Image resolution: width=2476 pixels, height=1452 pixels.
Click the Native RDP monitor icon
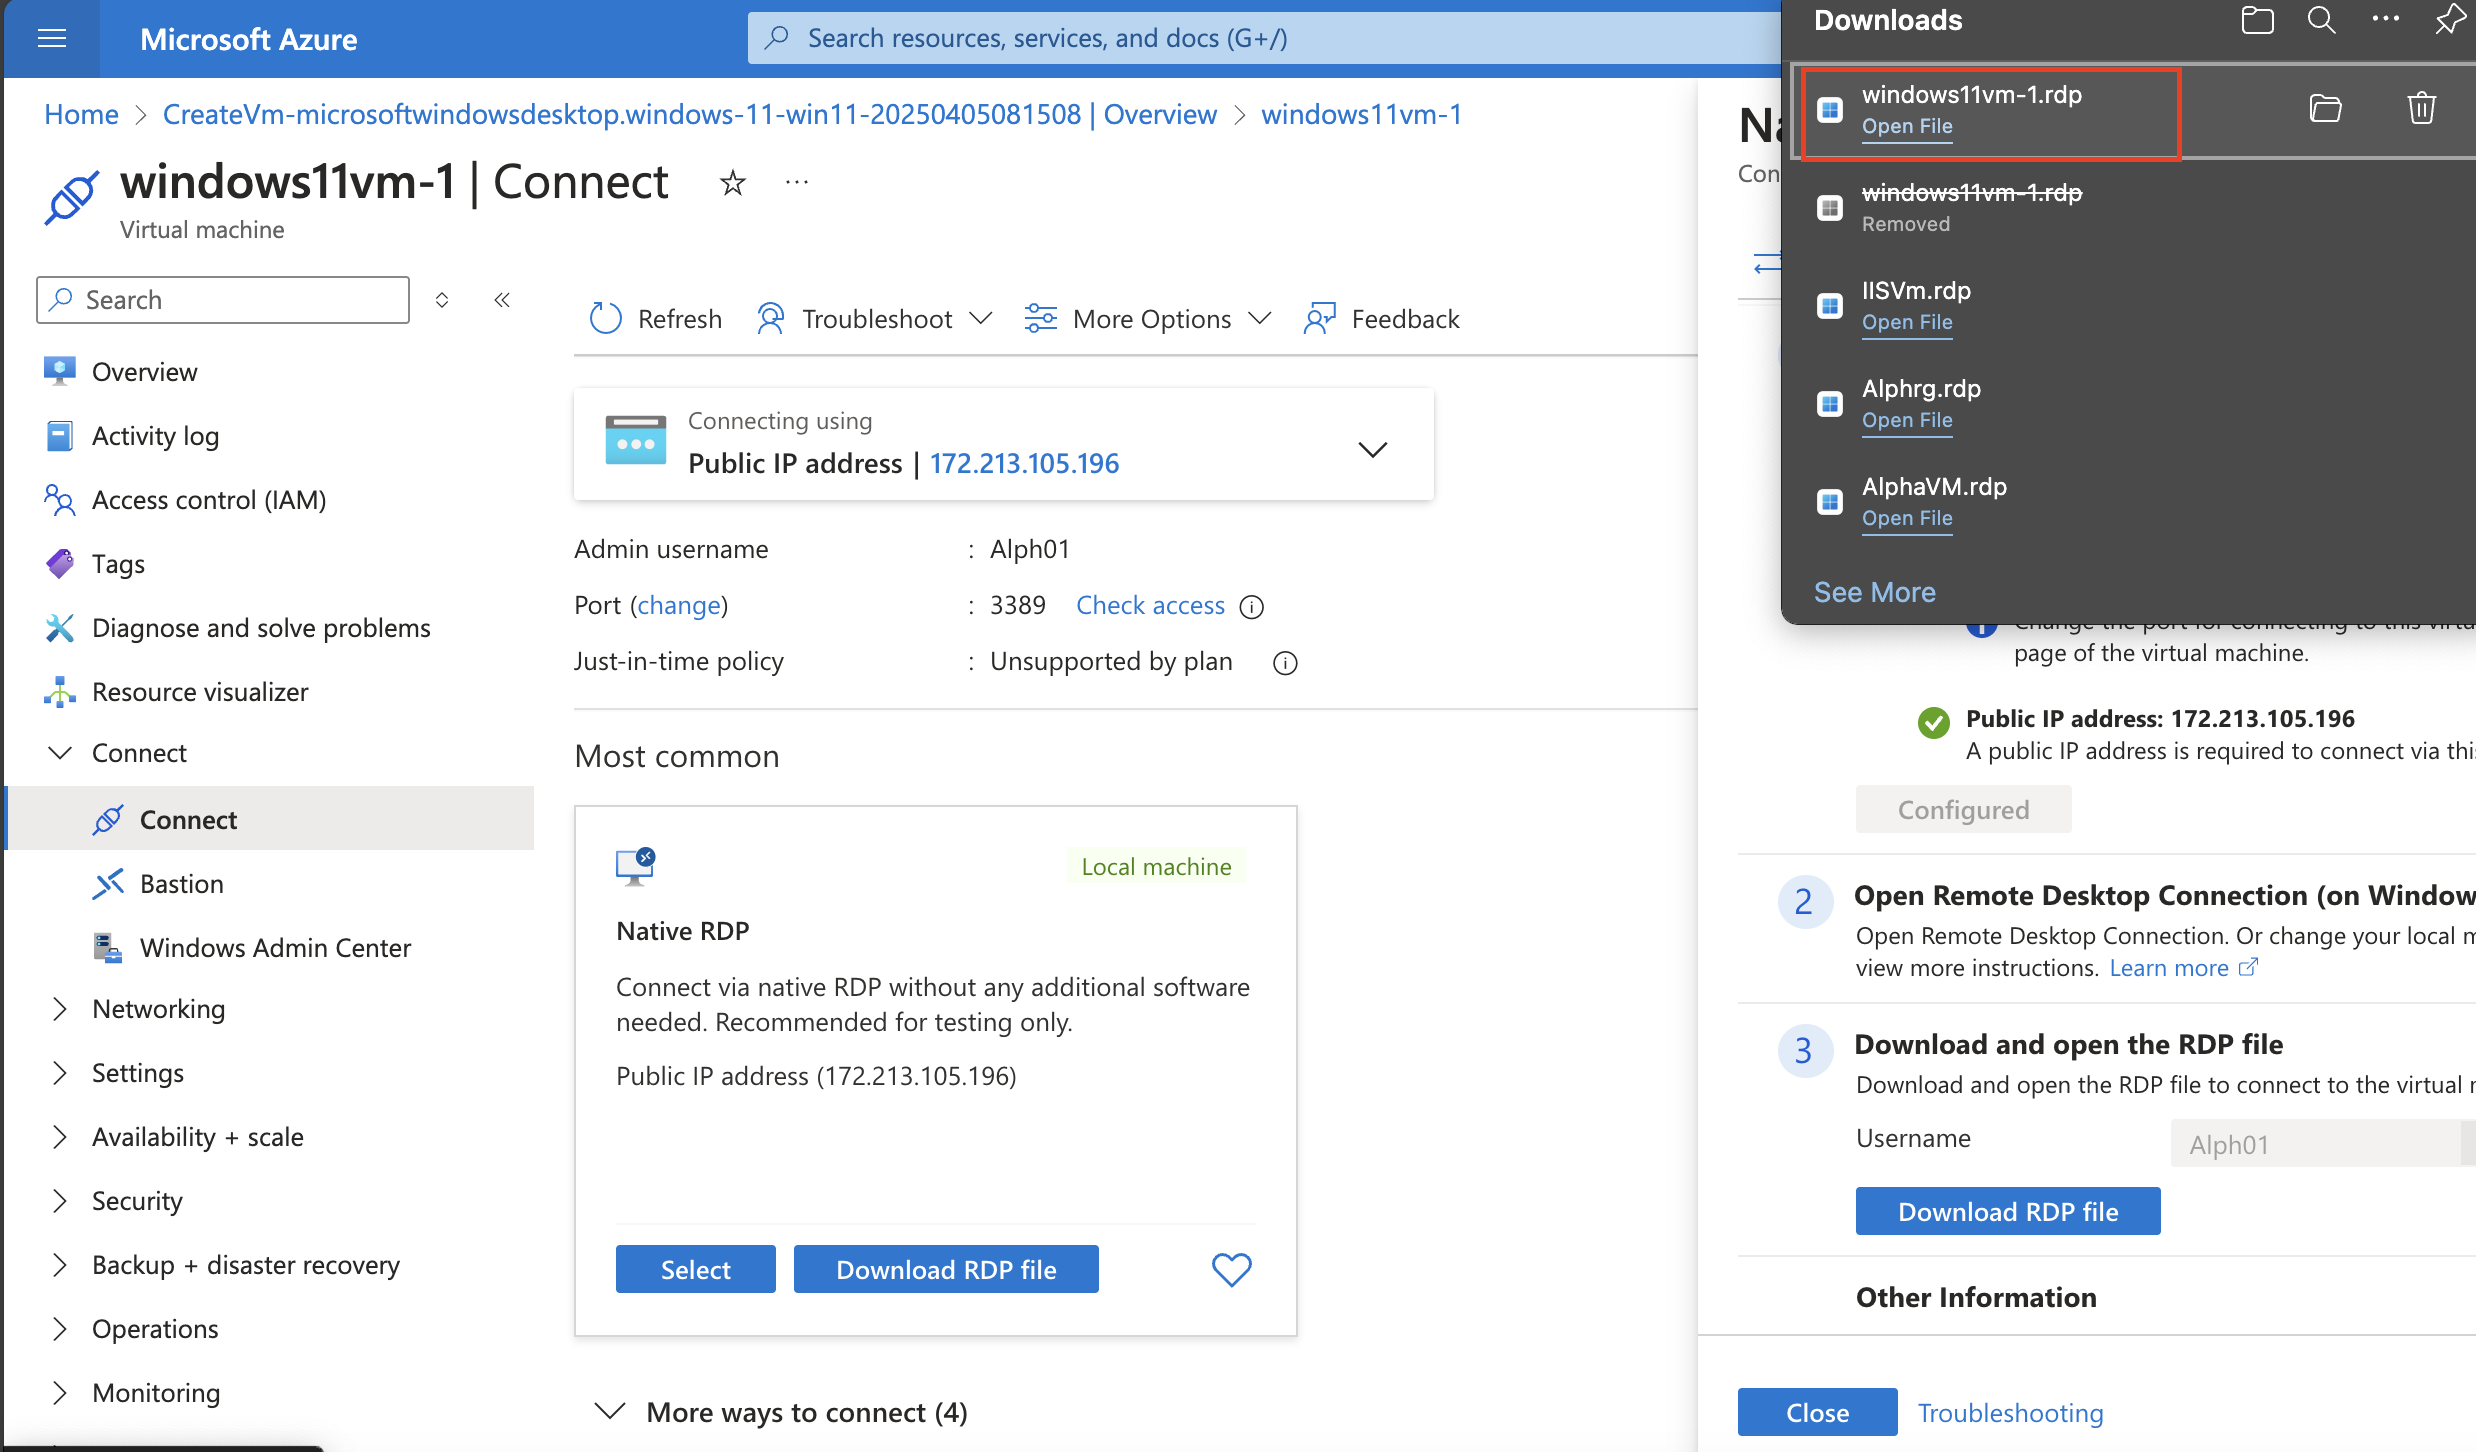pos(635,867)
